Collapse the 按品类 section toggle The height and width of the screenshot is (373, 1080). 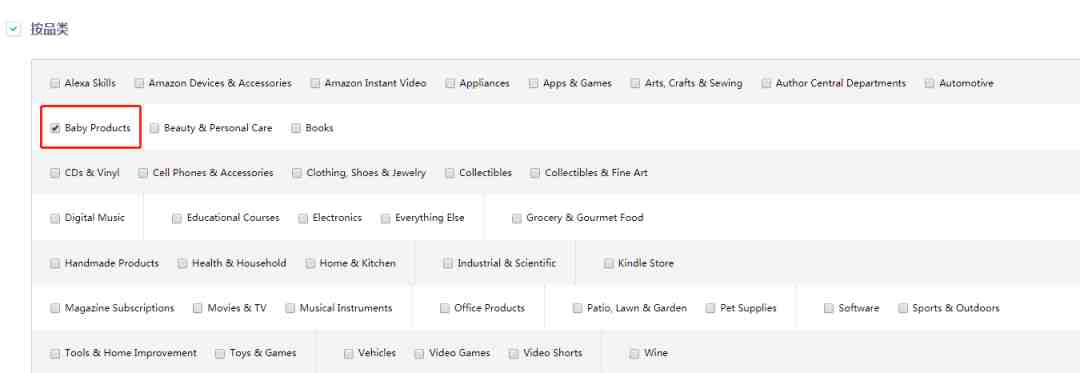(x=14, y=30)
